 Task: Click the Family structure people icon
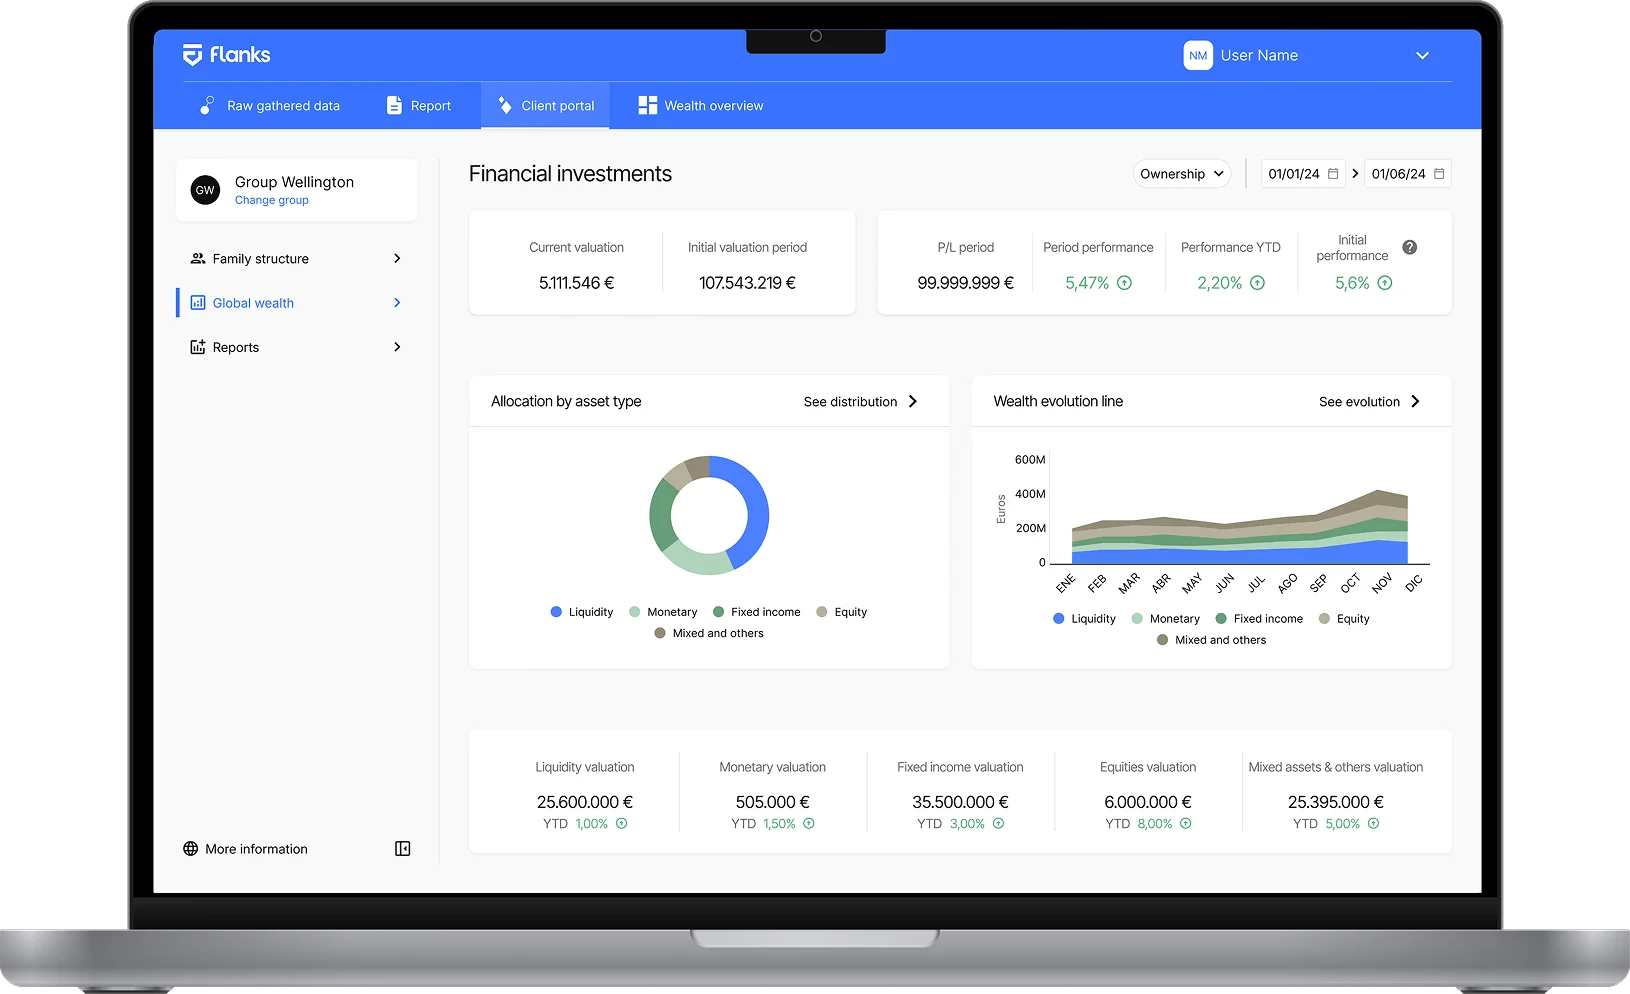pos(196,258)
